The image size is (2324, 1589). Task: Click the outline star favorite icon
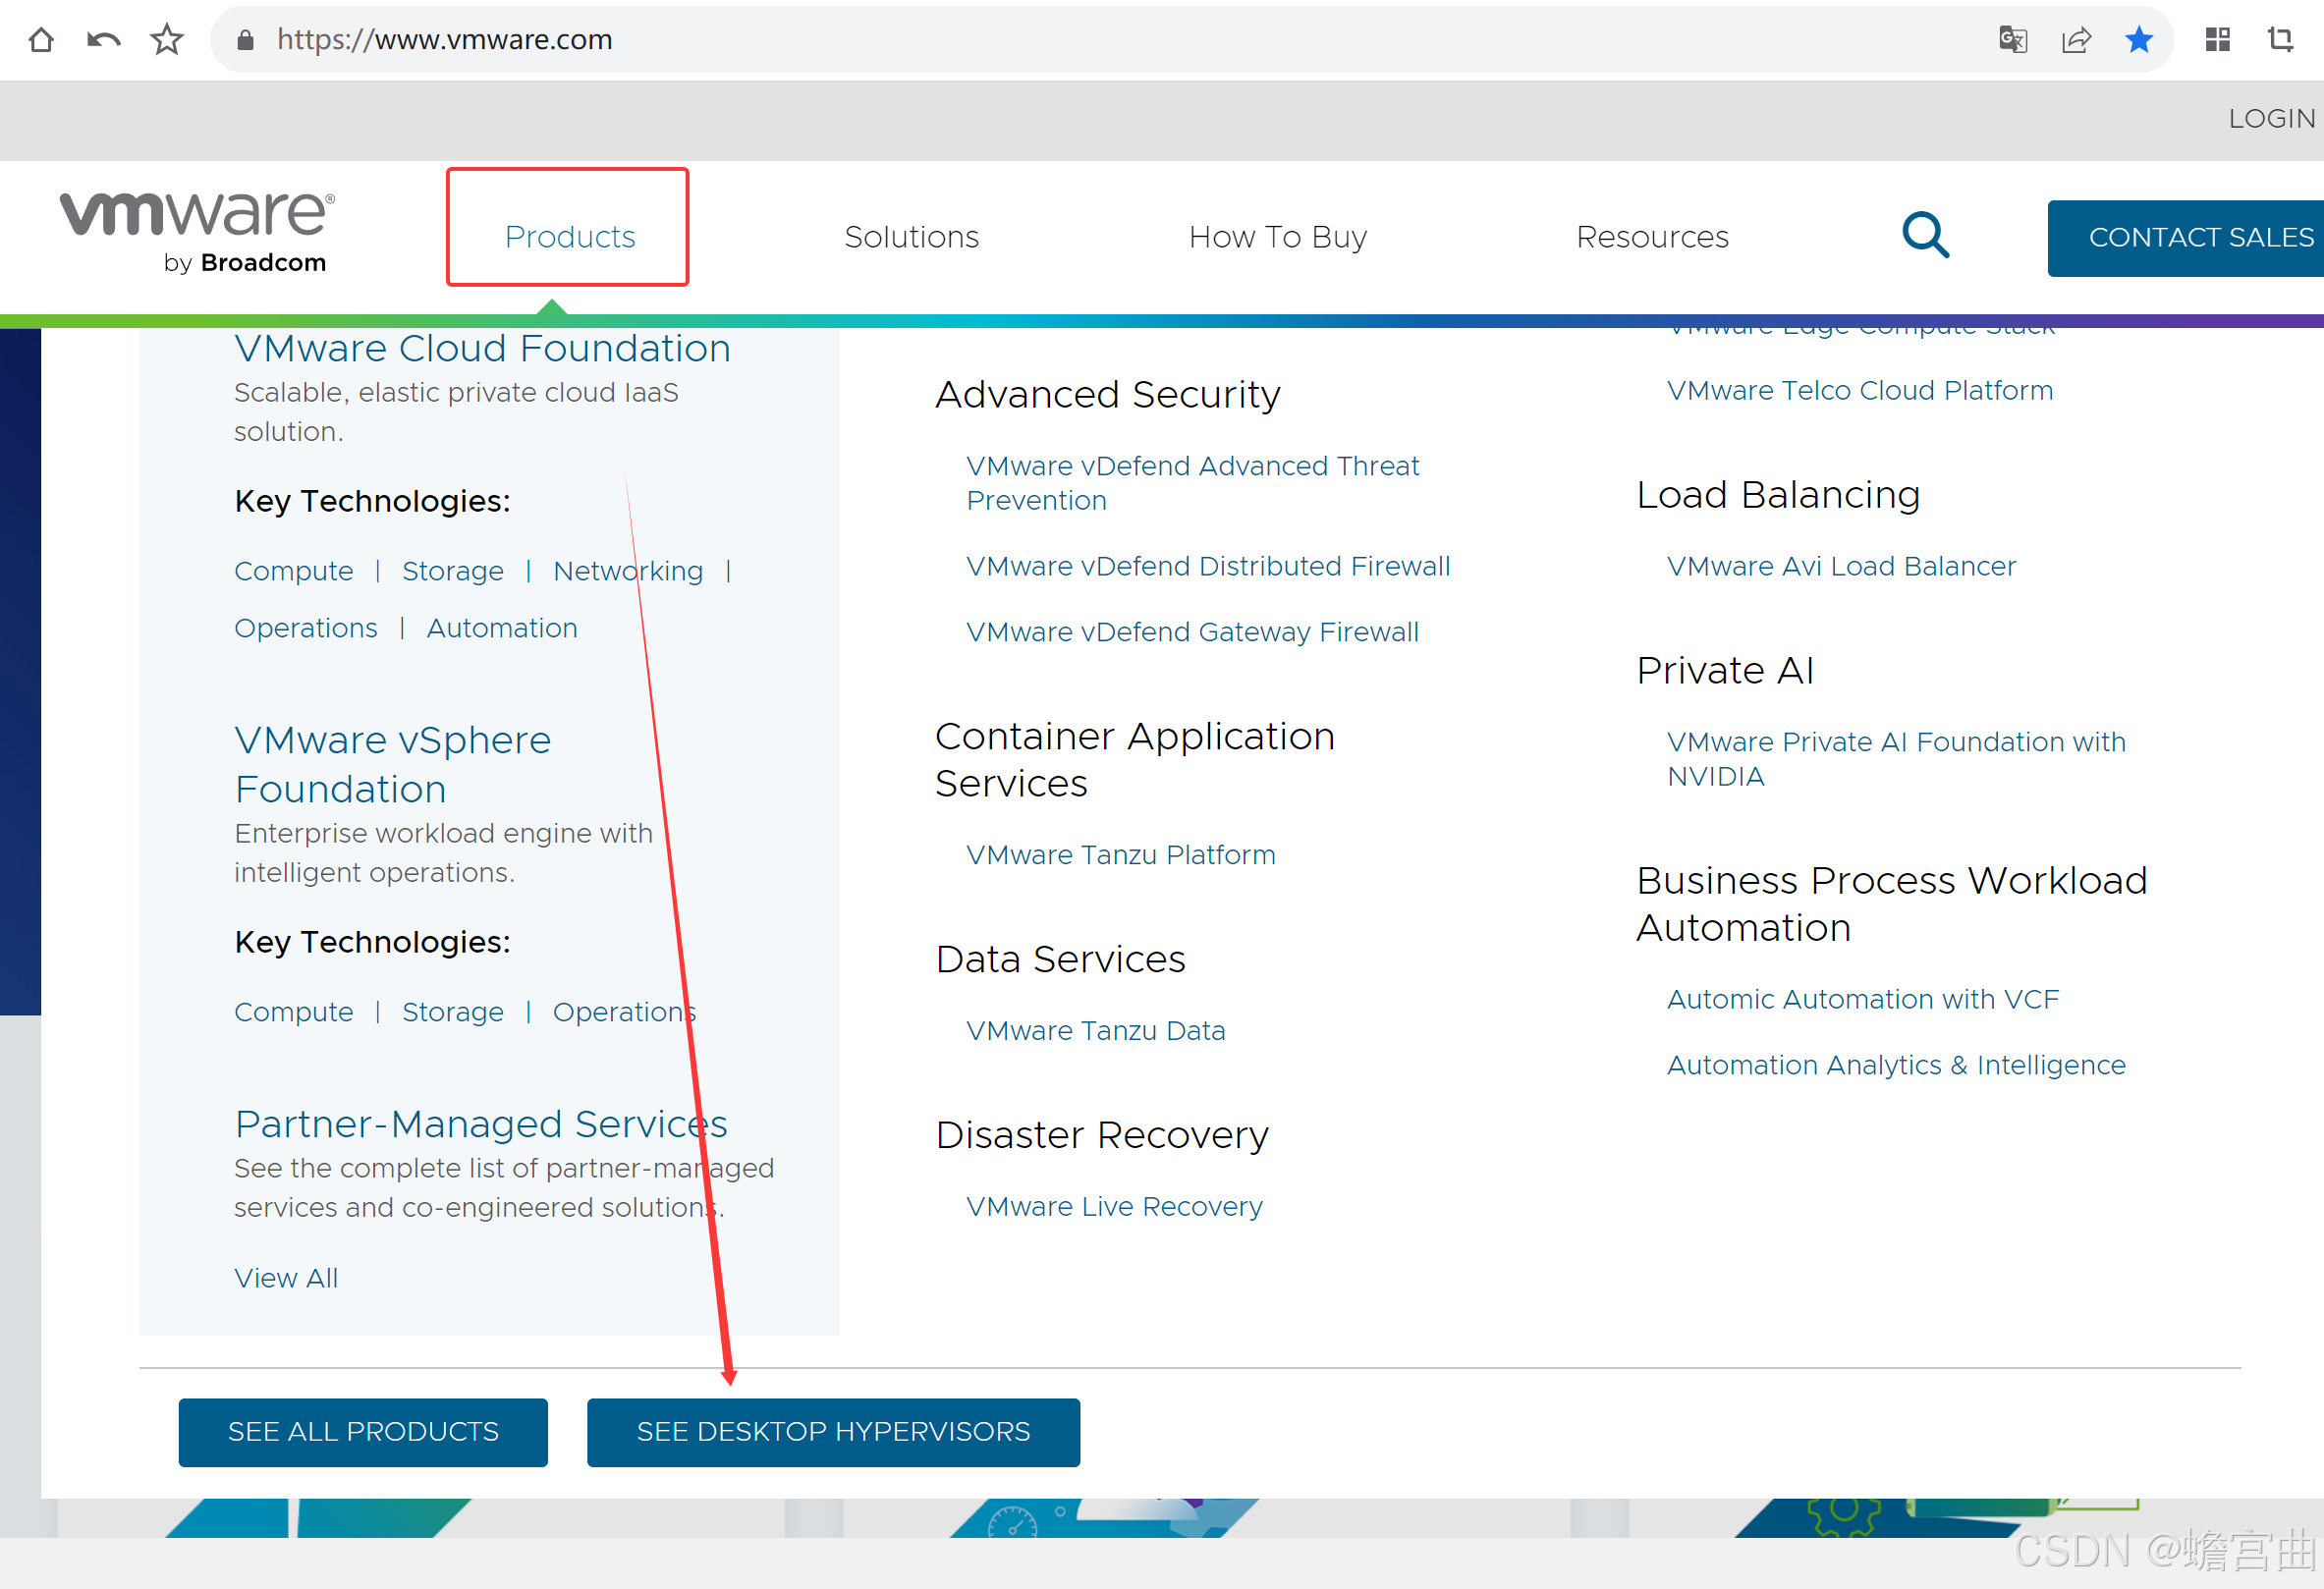166,40
